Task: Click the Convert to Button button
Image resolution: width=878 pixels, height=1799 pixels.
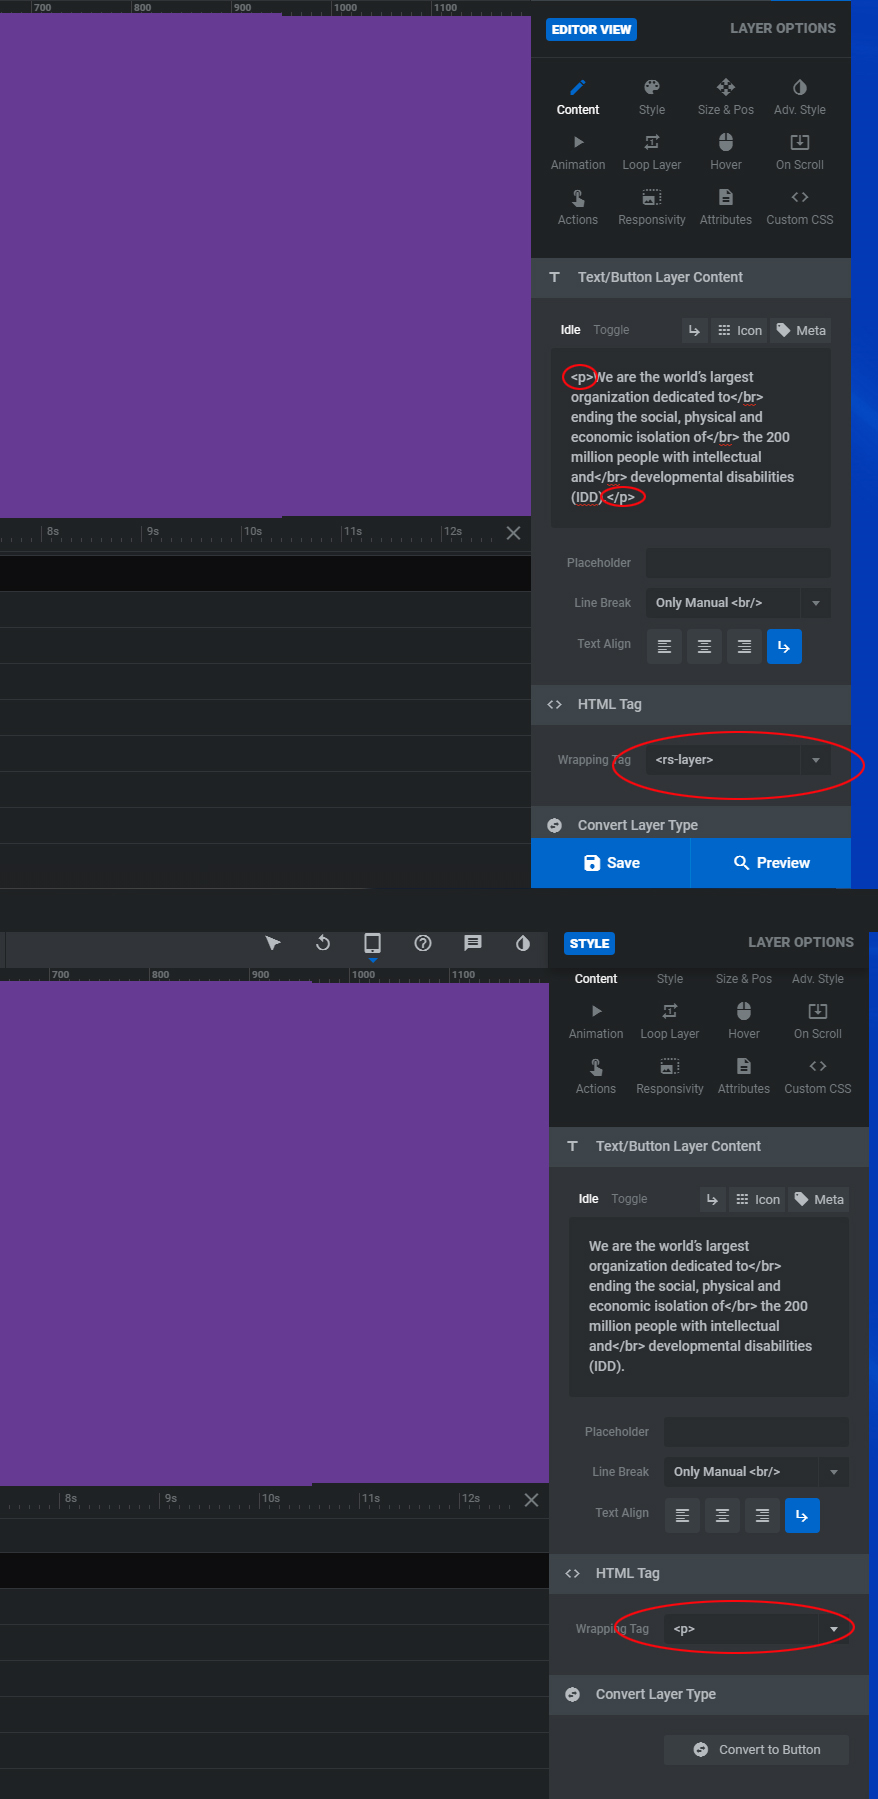Action: [x=757, y=1750]
